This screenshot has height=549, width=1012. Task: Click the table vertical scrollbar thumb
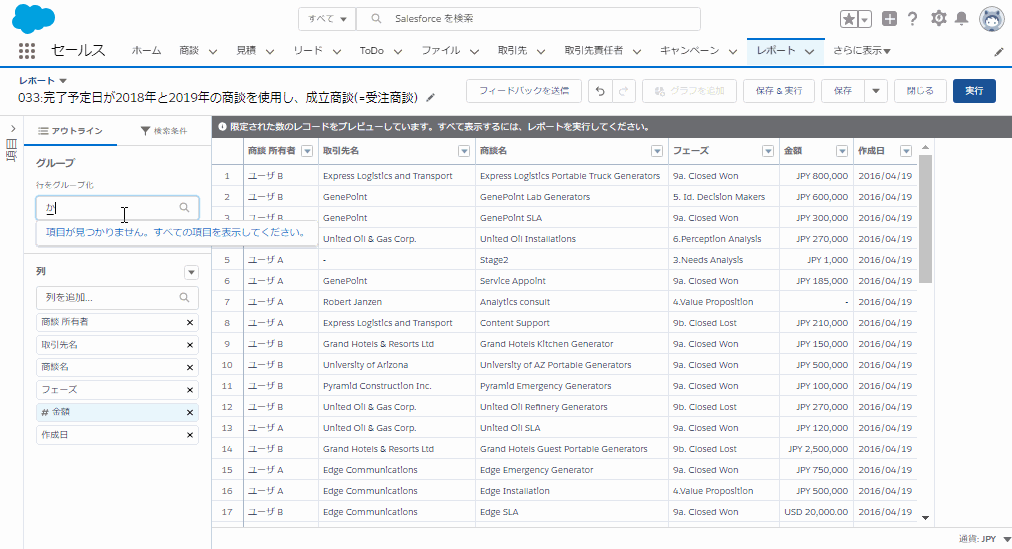pyautogui.click(x=925, y=219)
